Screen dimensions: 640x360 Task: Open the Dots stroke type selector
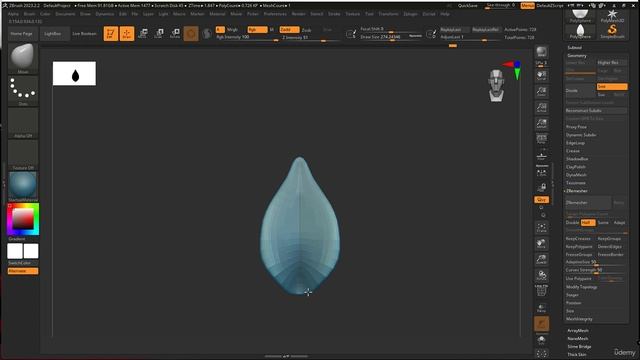pos(23,91)
